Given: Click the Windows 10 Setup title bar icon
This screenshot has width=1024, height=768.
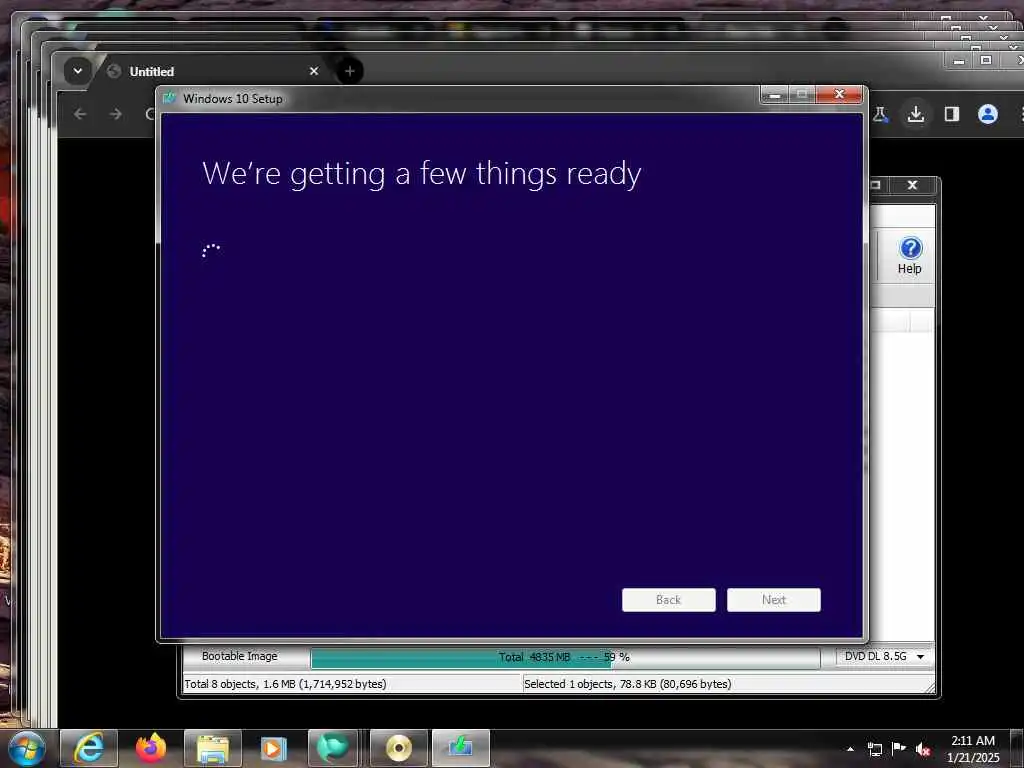Looking at the screenshot, I should pyautogui.click(x=170, y=98).
